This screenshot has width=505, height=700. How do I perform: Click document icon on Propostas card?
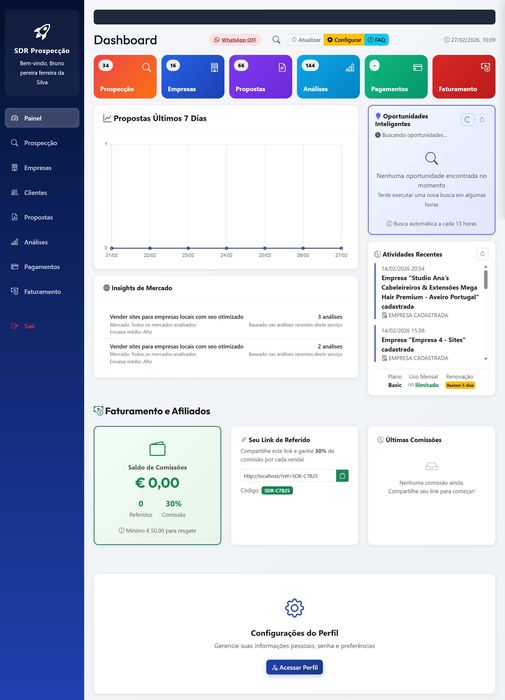click(x=282, y=67)
